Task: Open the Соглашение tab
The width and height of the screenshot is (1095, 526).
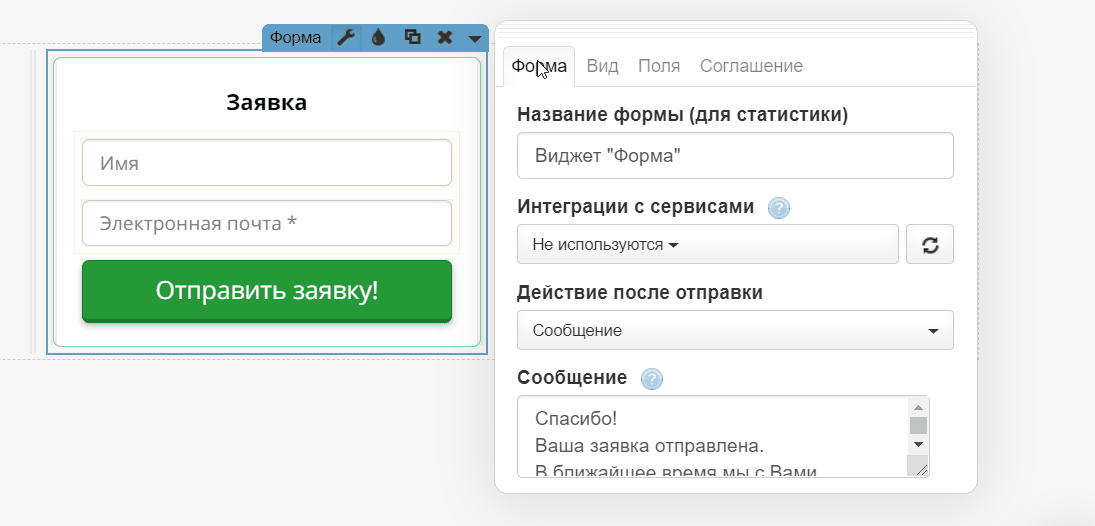Action: (x=751, y=66)
